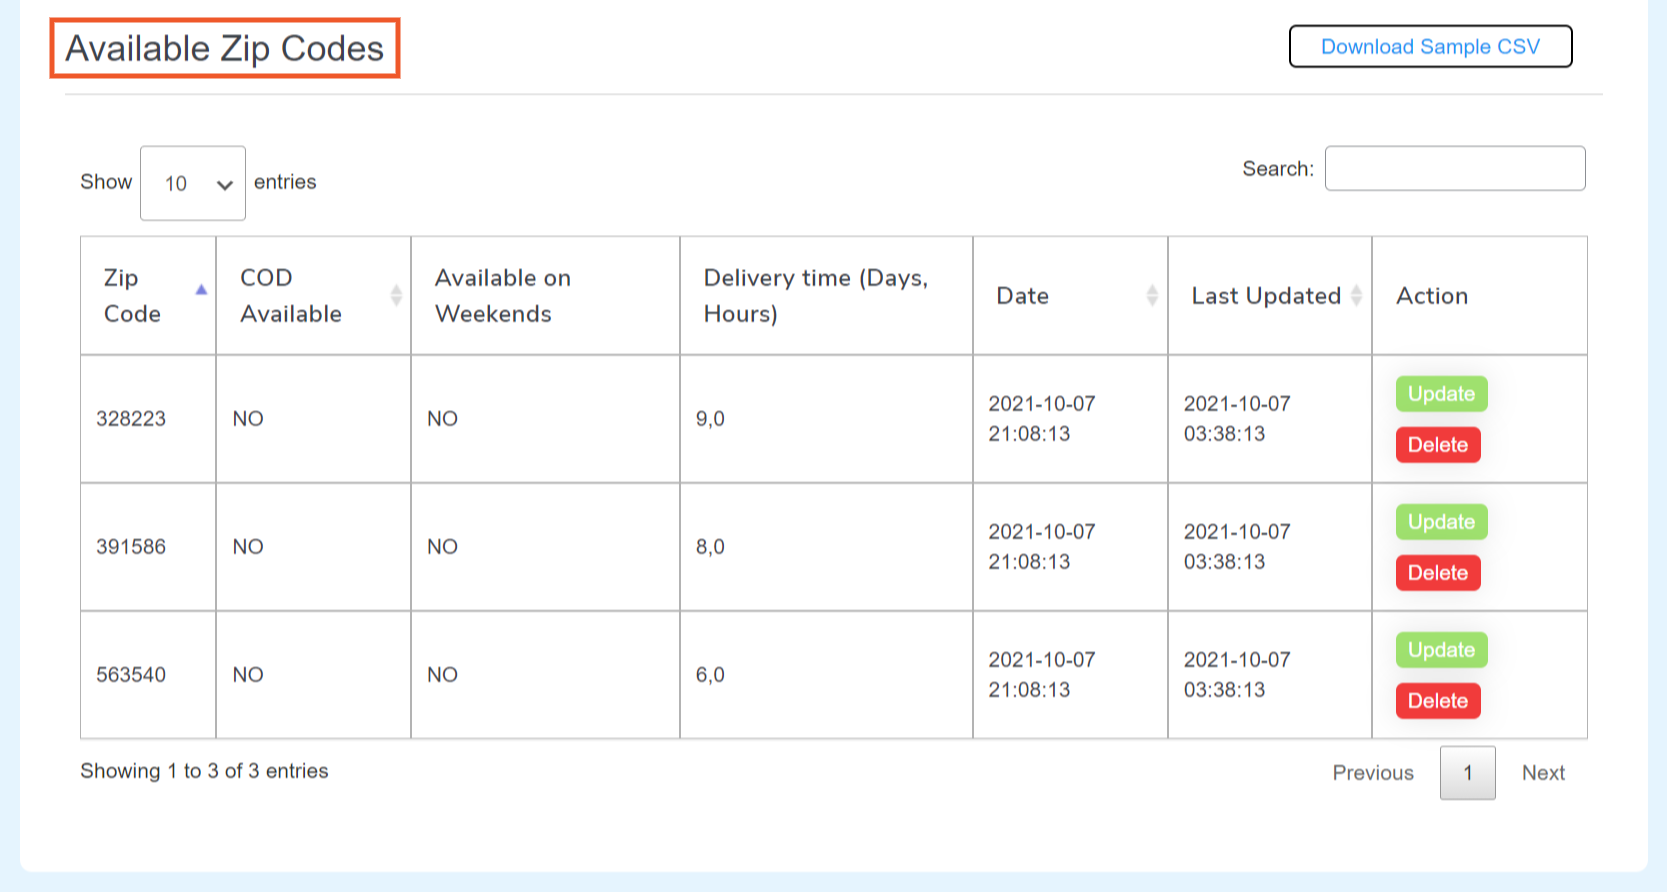Screen dimensions: 1667x892
Task: Focus the Search input field
Action: pyautogui.click(x=1455, y=168)
